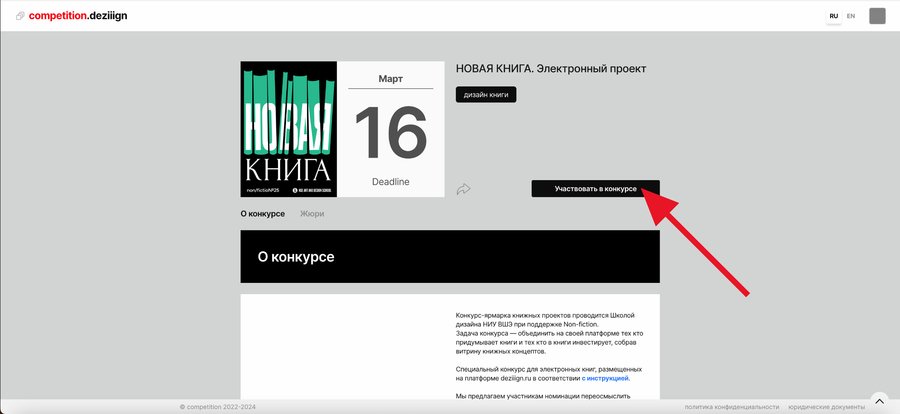Click the share arrow icon

(x=463, y=189)
